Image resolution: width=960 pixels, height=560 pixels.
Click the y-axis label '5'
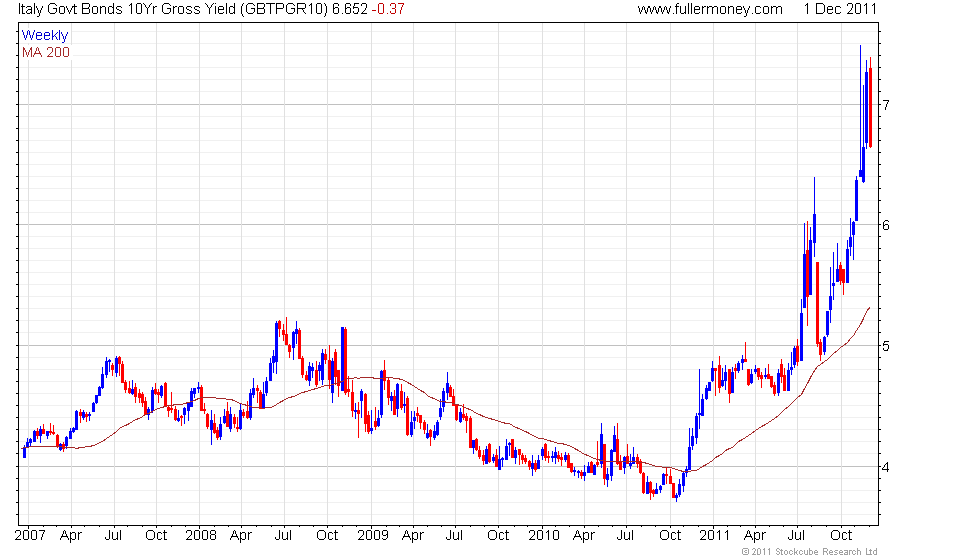(x=885, y=346)
